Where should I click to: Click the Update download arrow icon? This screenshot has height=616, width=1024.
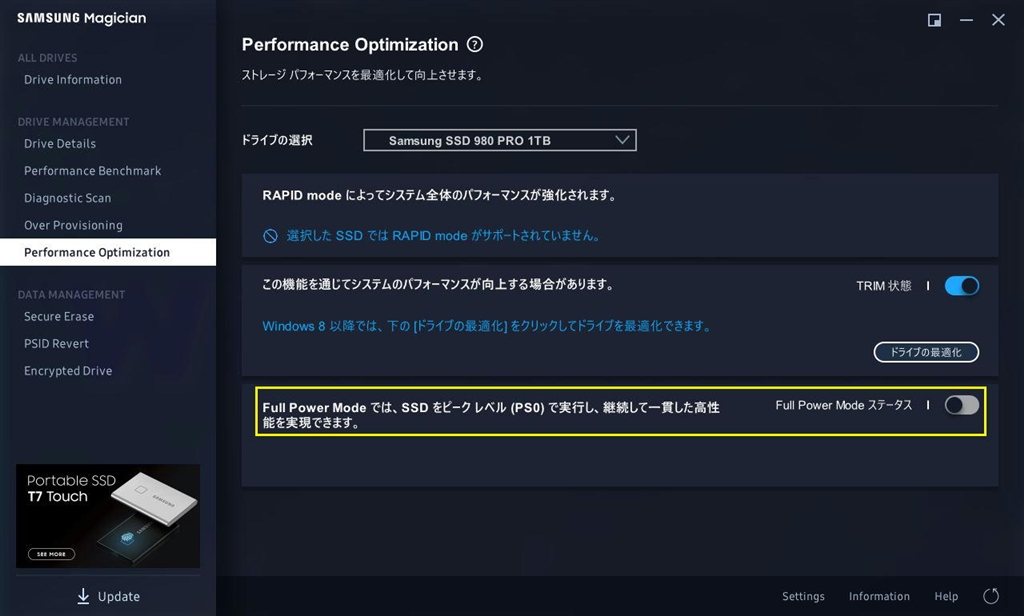click(83, 596)
